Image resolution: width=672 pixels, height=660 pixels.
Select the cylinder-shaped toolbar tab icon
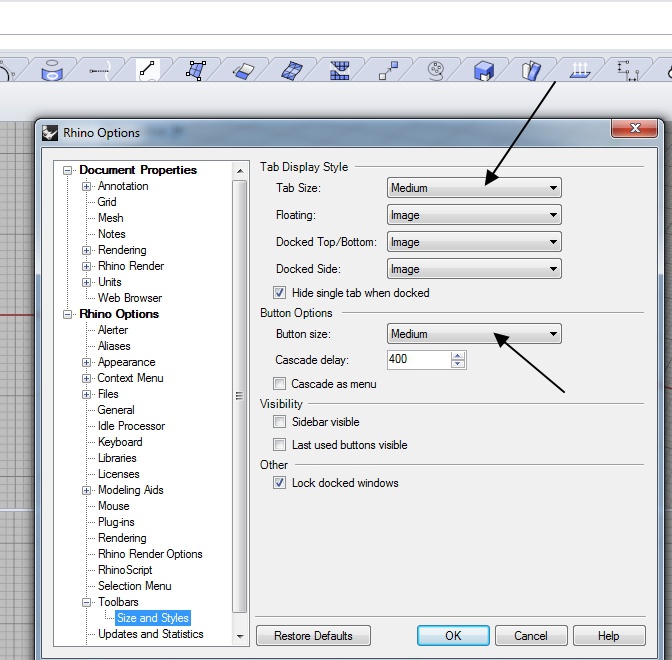point(51,70)
